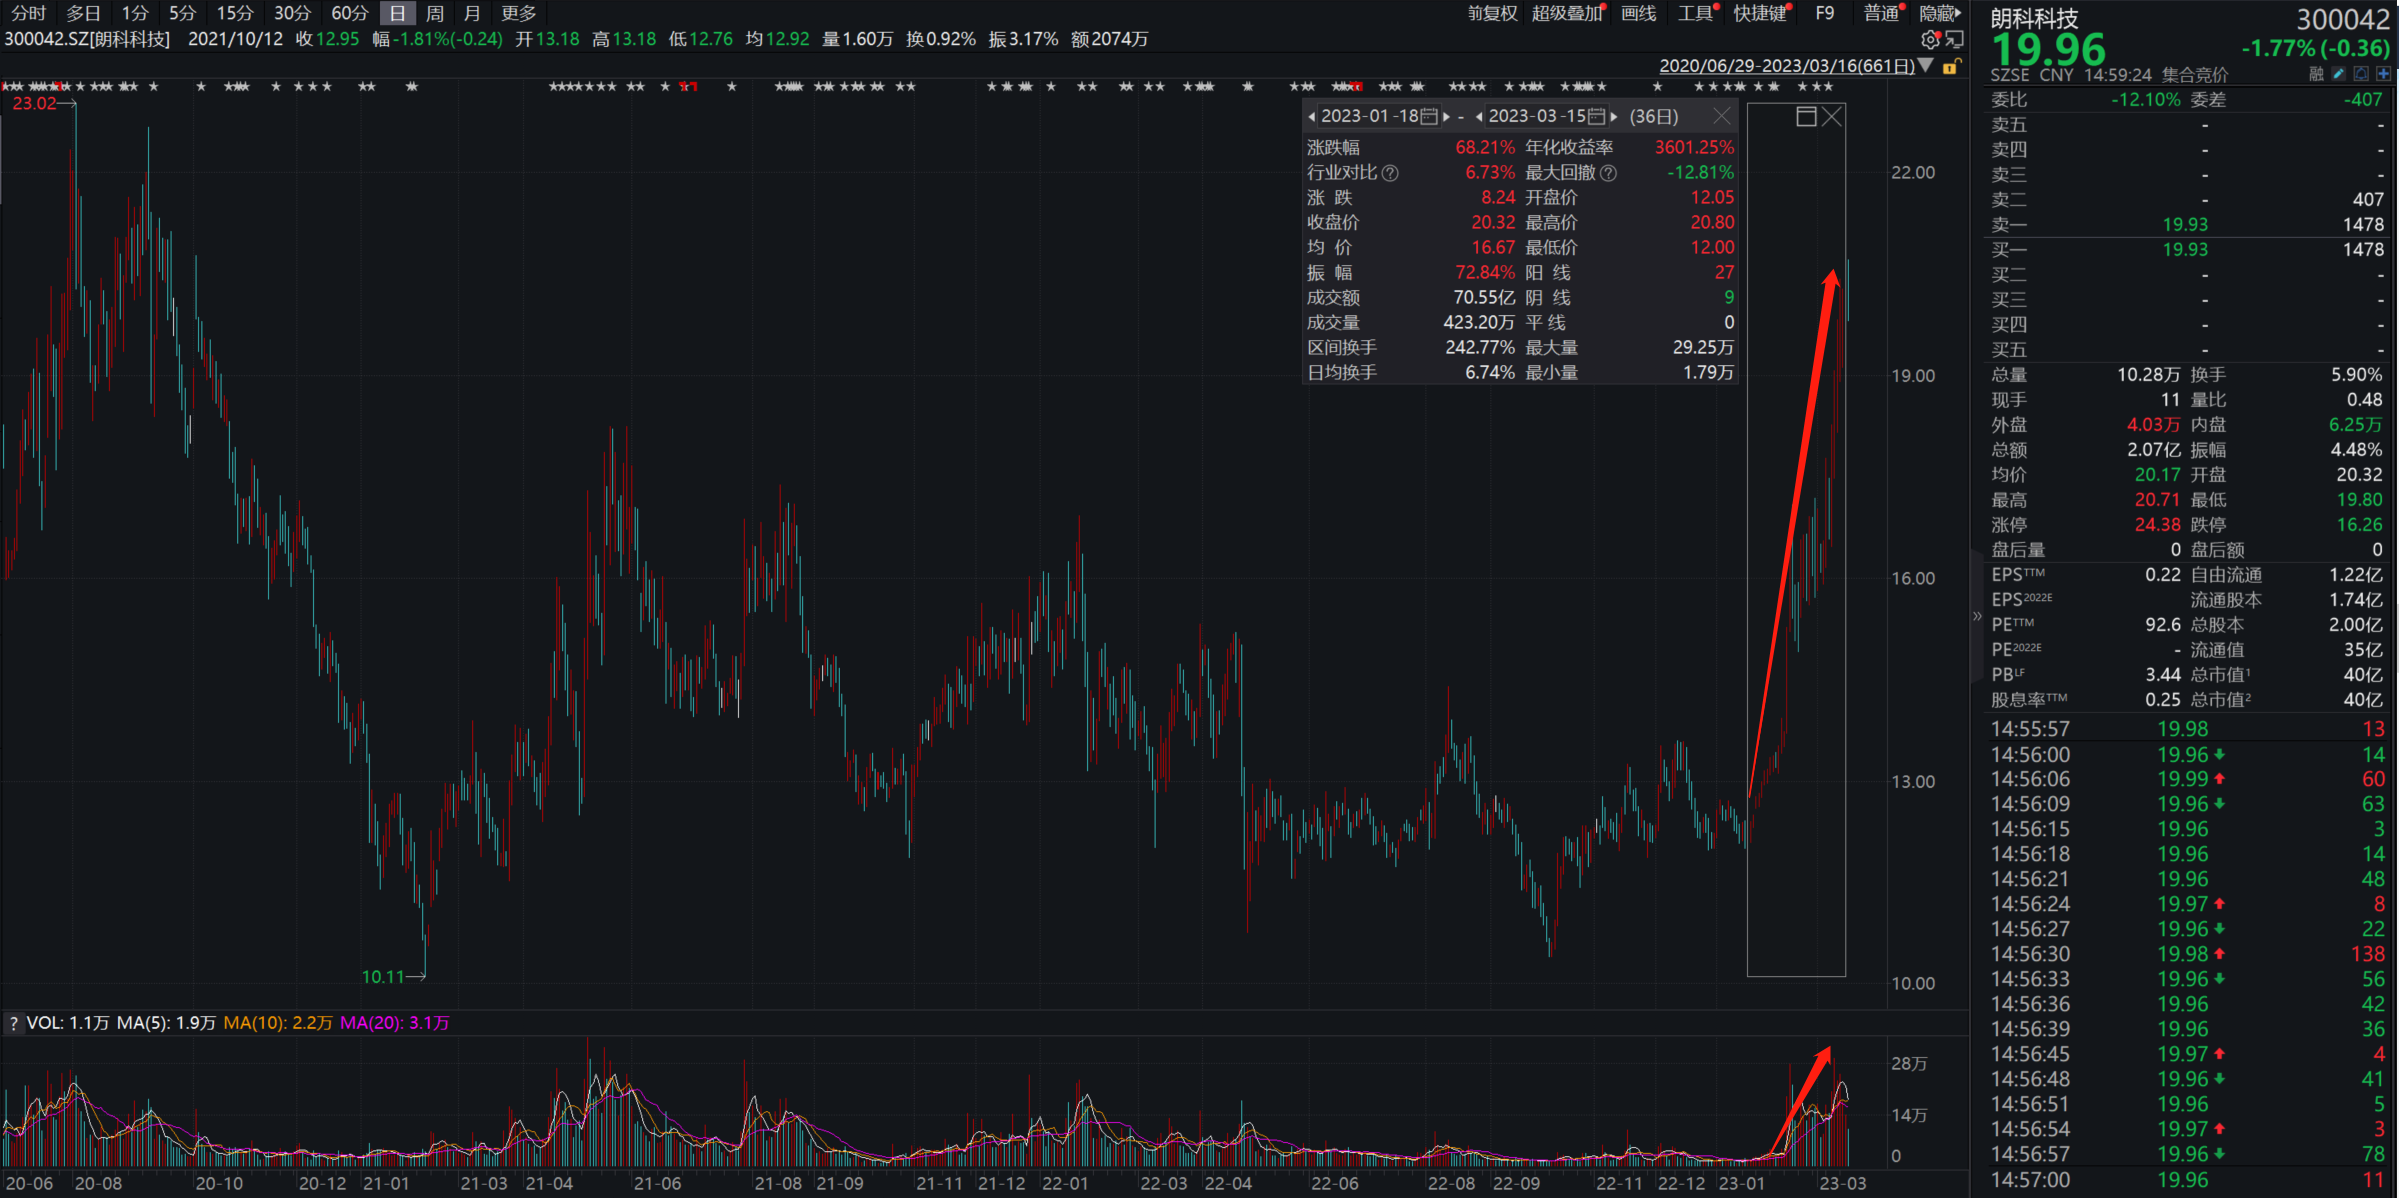Viewport: 2399px width, 1198px height.
Task: Select the 60分 period tab
Action: coord(350,13)
